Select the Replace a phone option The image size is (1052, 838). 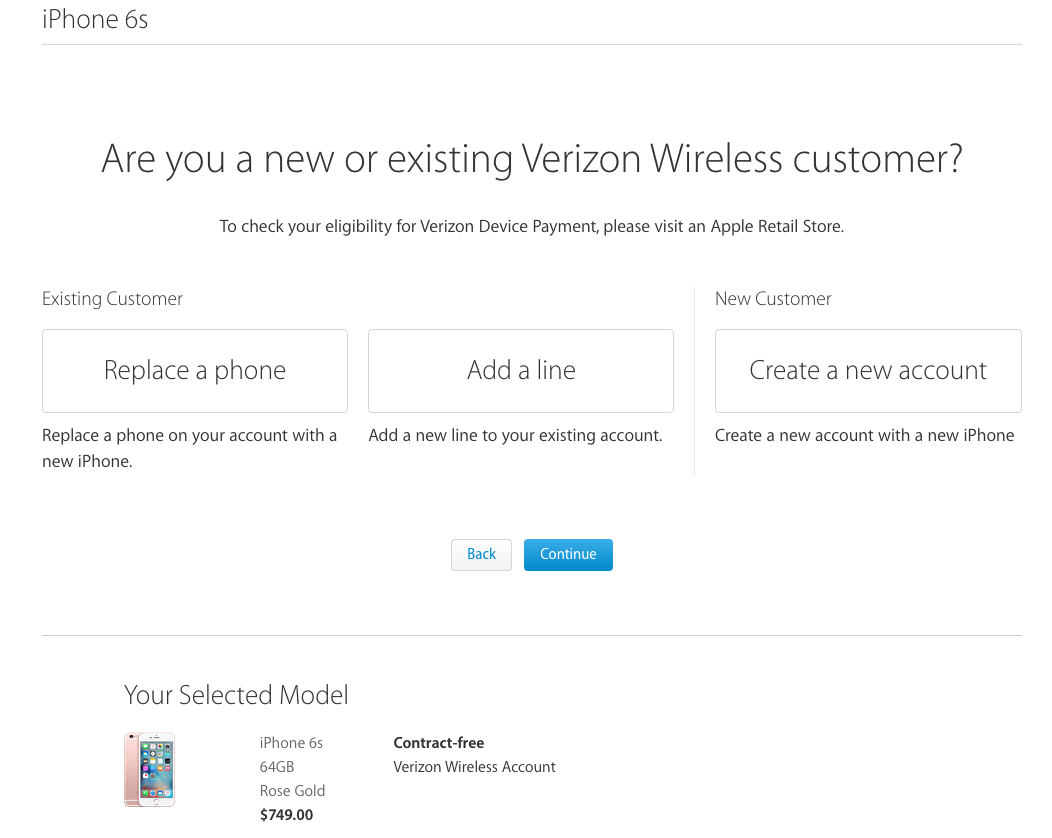(195, 370)
